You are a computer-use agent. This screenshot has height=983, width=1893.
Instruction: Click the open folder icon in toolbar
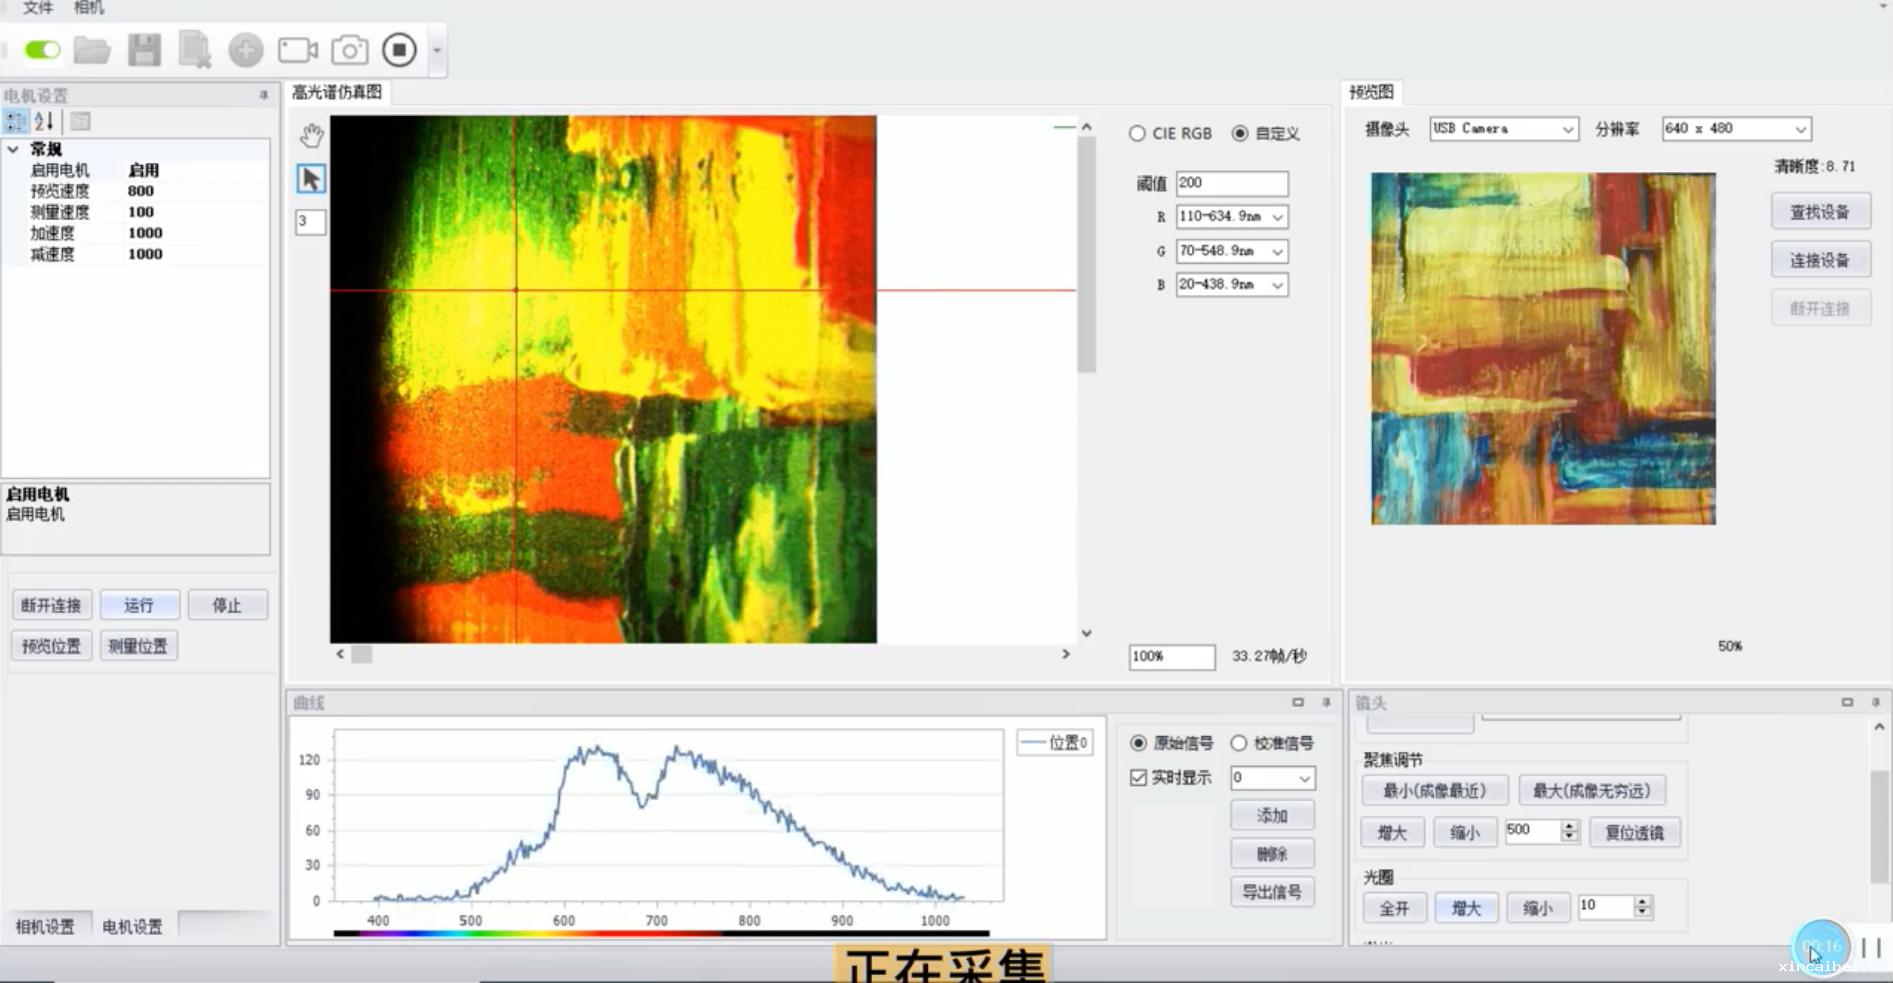[x=92, y=50]
